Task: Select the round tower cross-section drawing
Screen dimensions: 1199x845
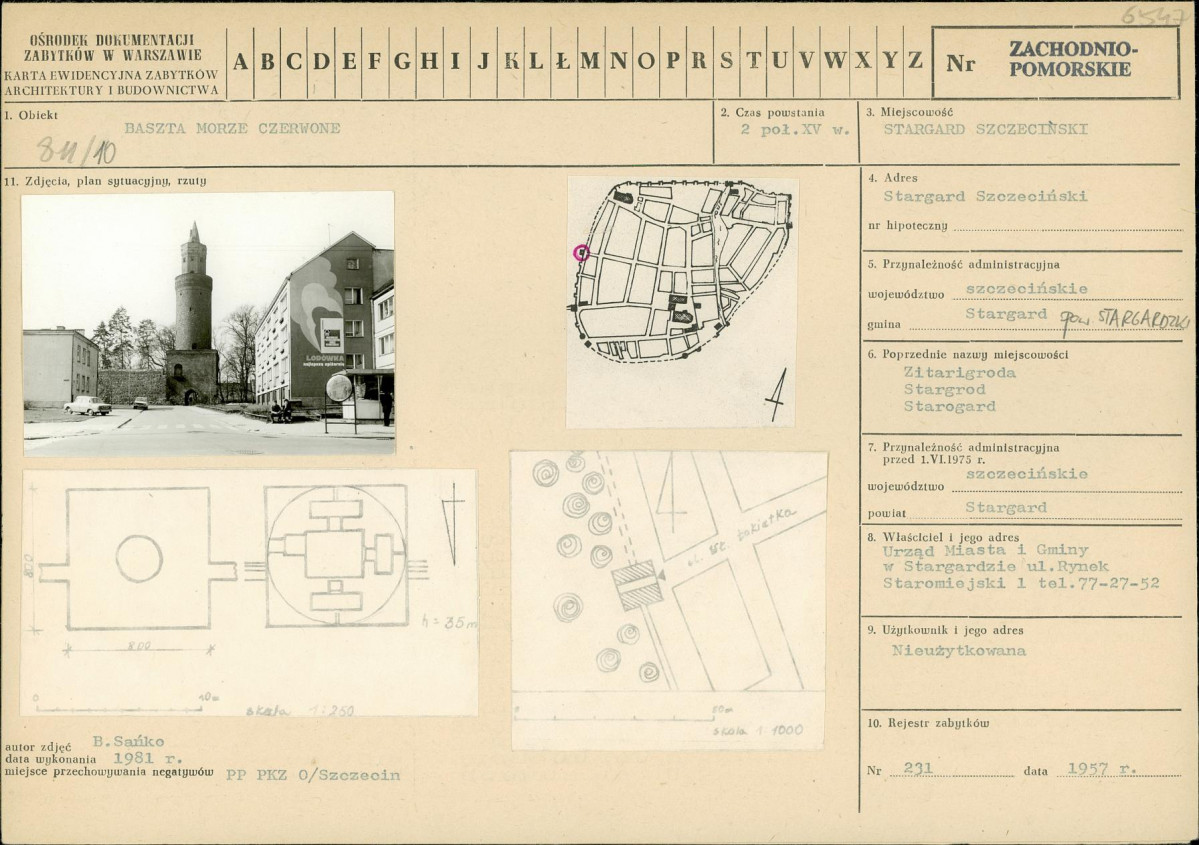Action: click(335, 555)
